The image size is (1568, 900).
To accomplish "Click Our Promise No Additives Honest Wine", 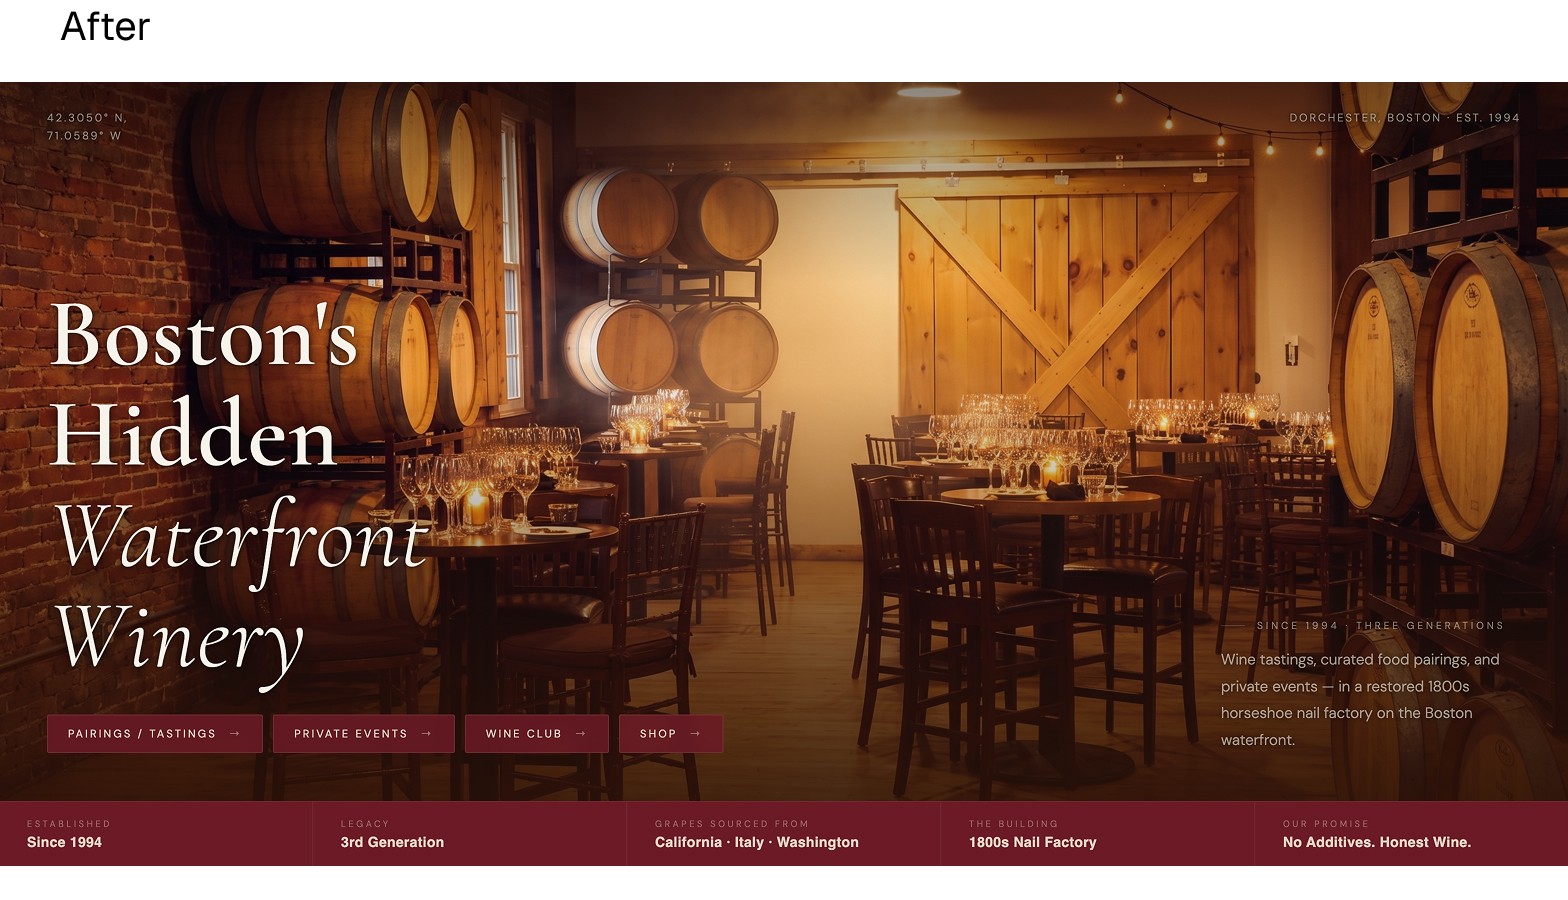I will (x=1411, y=834).
